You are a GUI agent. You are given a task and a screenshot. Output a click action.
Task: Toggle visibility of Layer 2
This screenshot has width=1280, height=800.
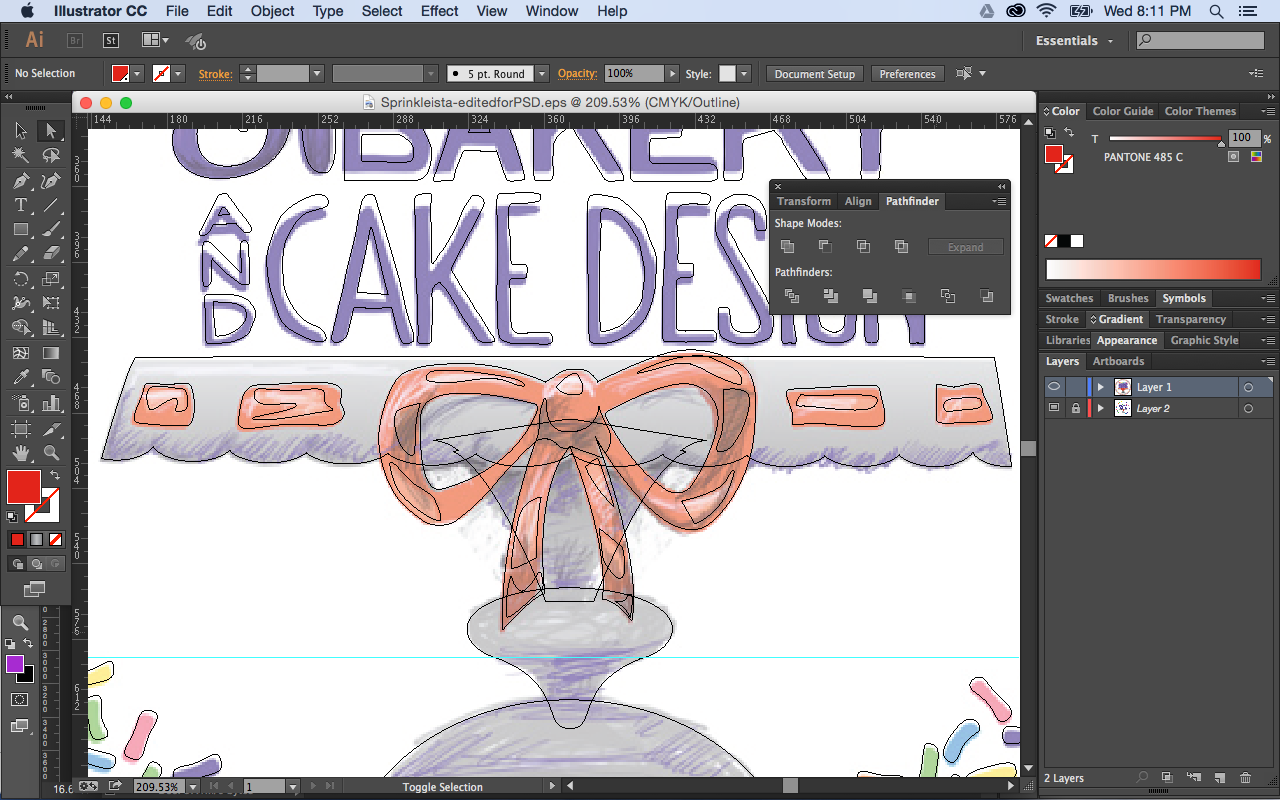1054,408
